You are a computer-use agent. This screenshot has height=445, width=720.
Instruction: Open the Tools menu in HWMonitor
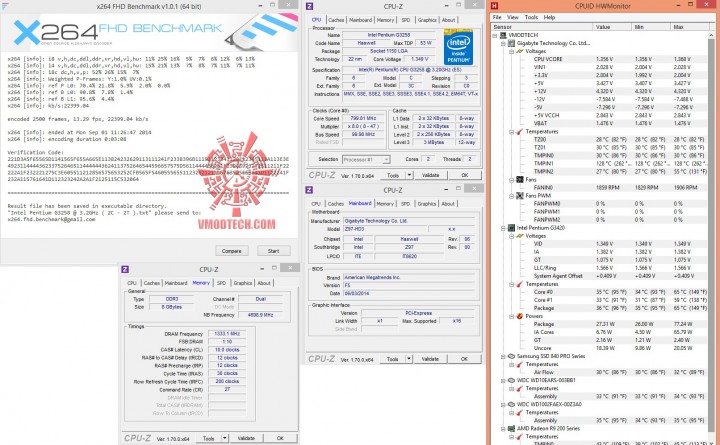[531, 17]
